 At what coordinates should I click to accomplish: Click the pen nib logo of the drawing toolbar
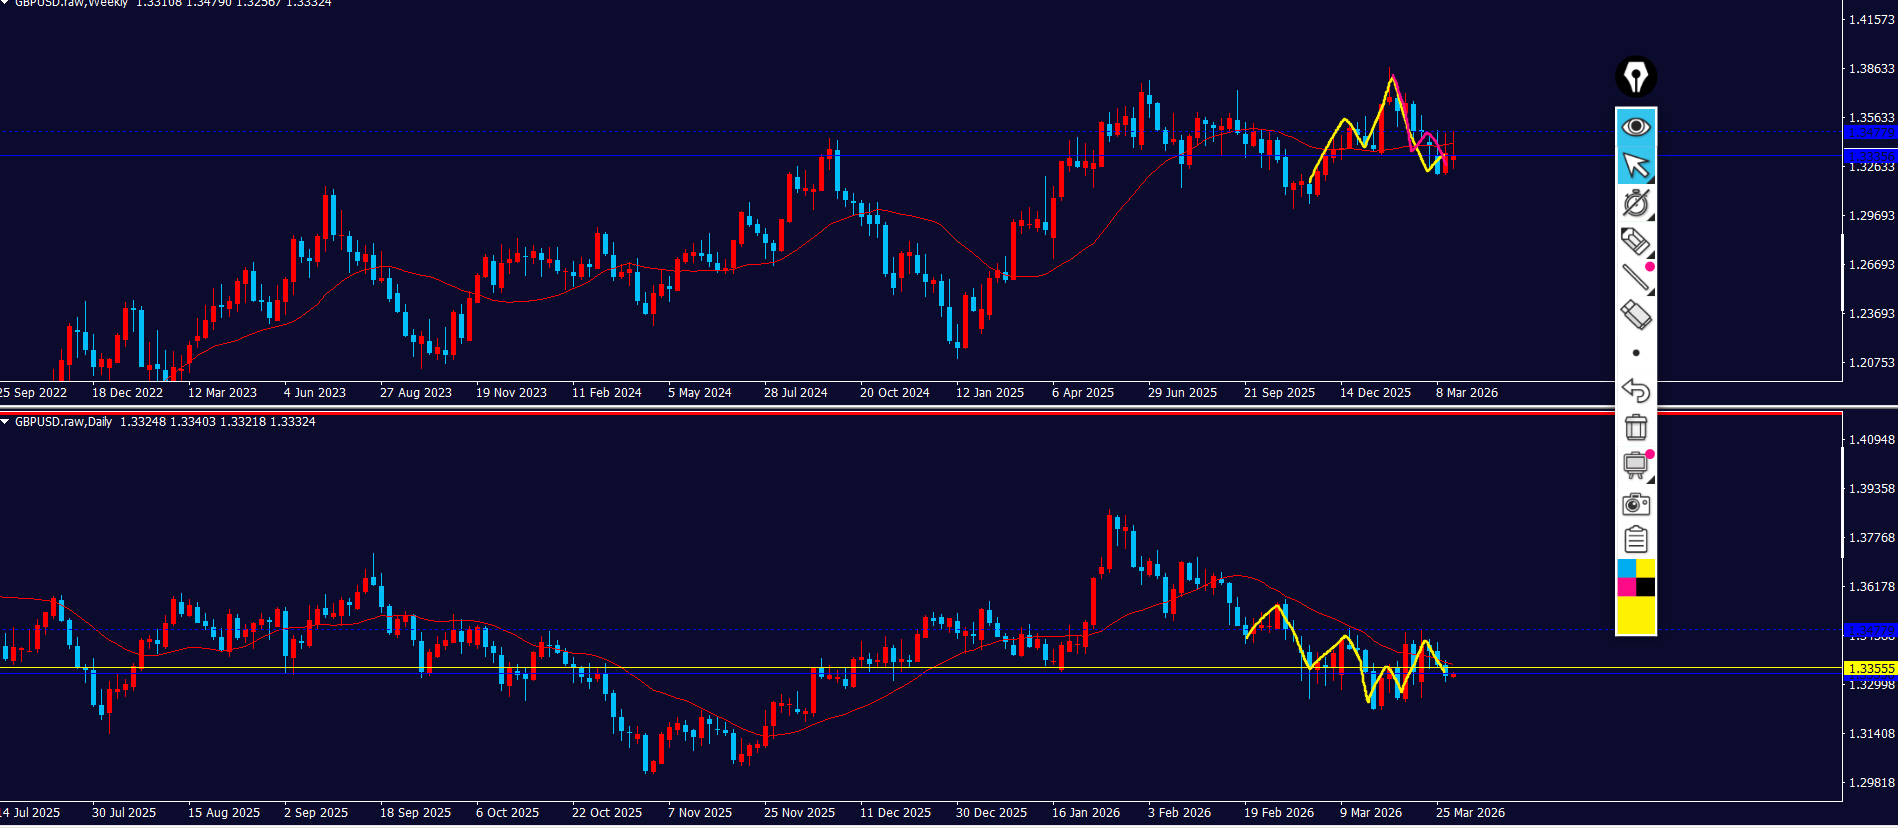click(x=1635, y=77)
